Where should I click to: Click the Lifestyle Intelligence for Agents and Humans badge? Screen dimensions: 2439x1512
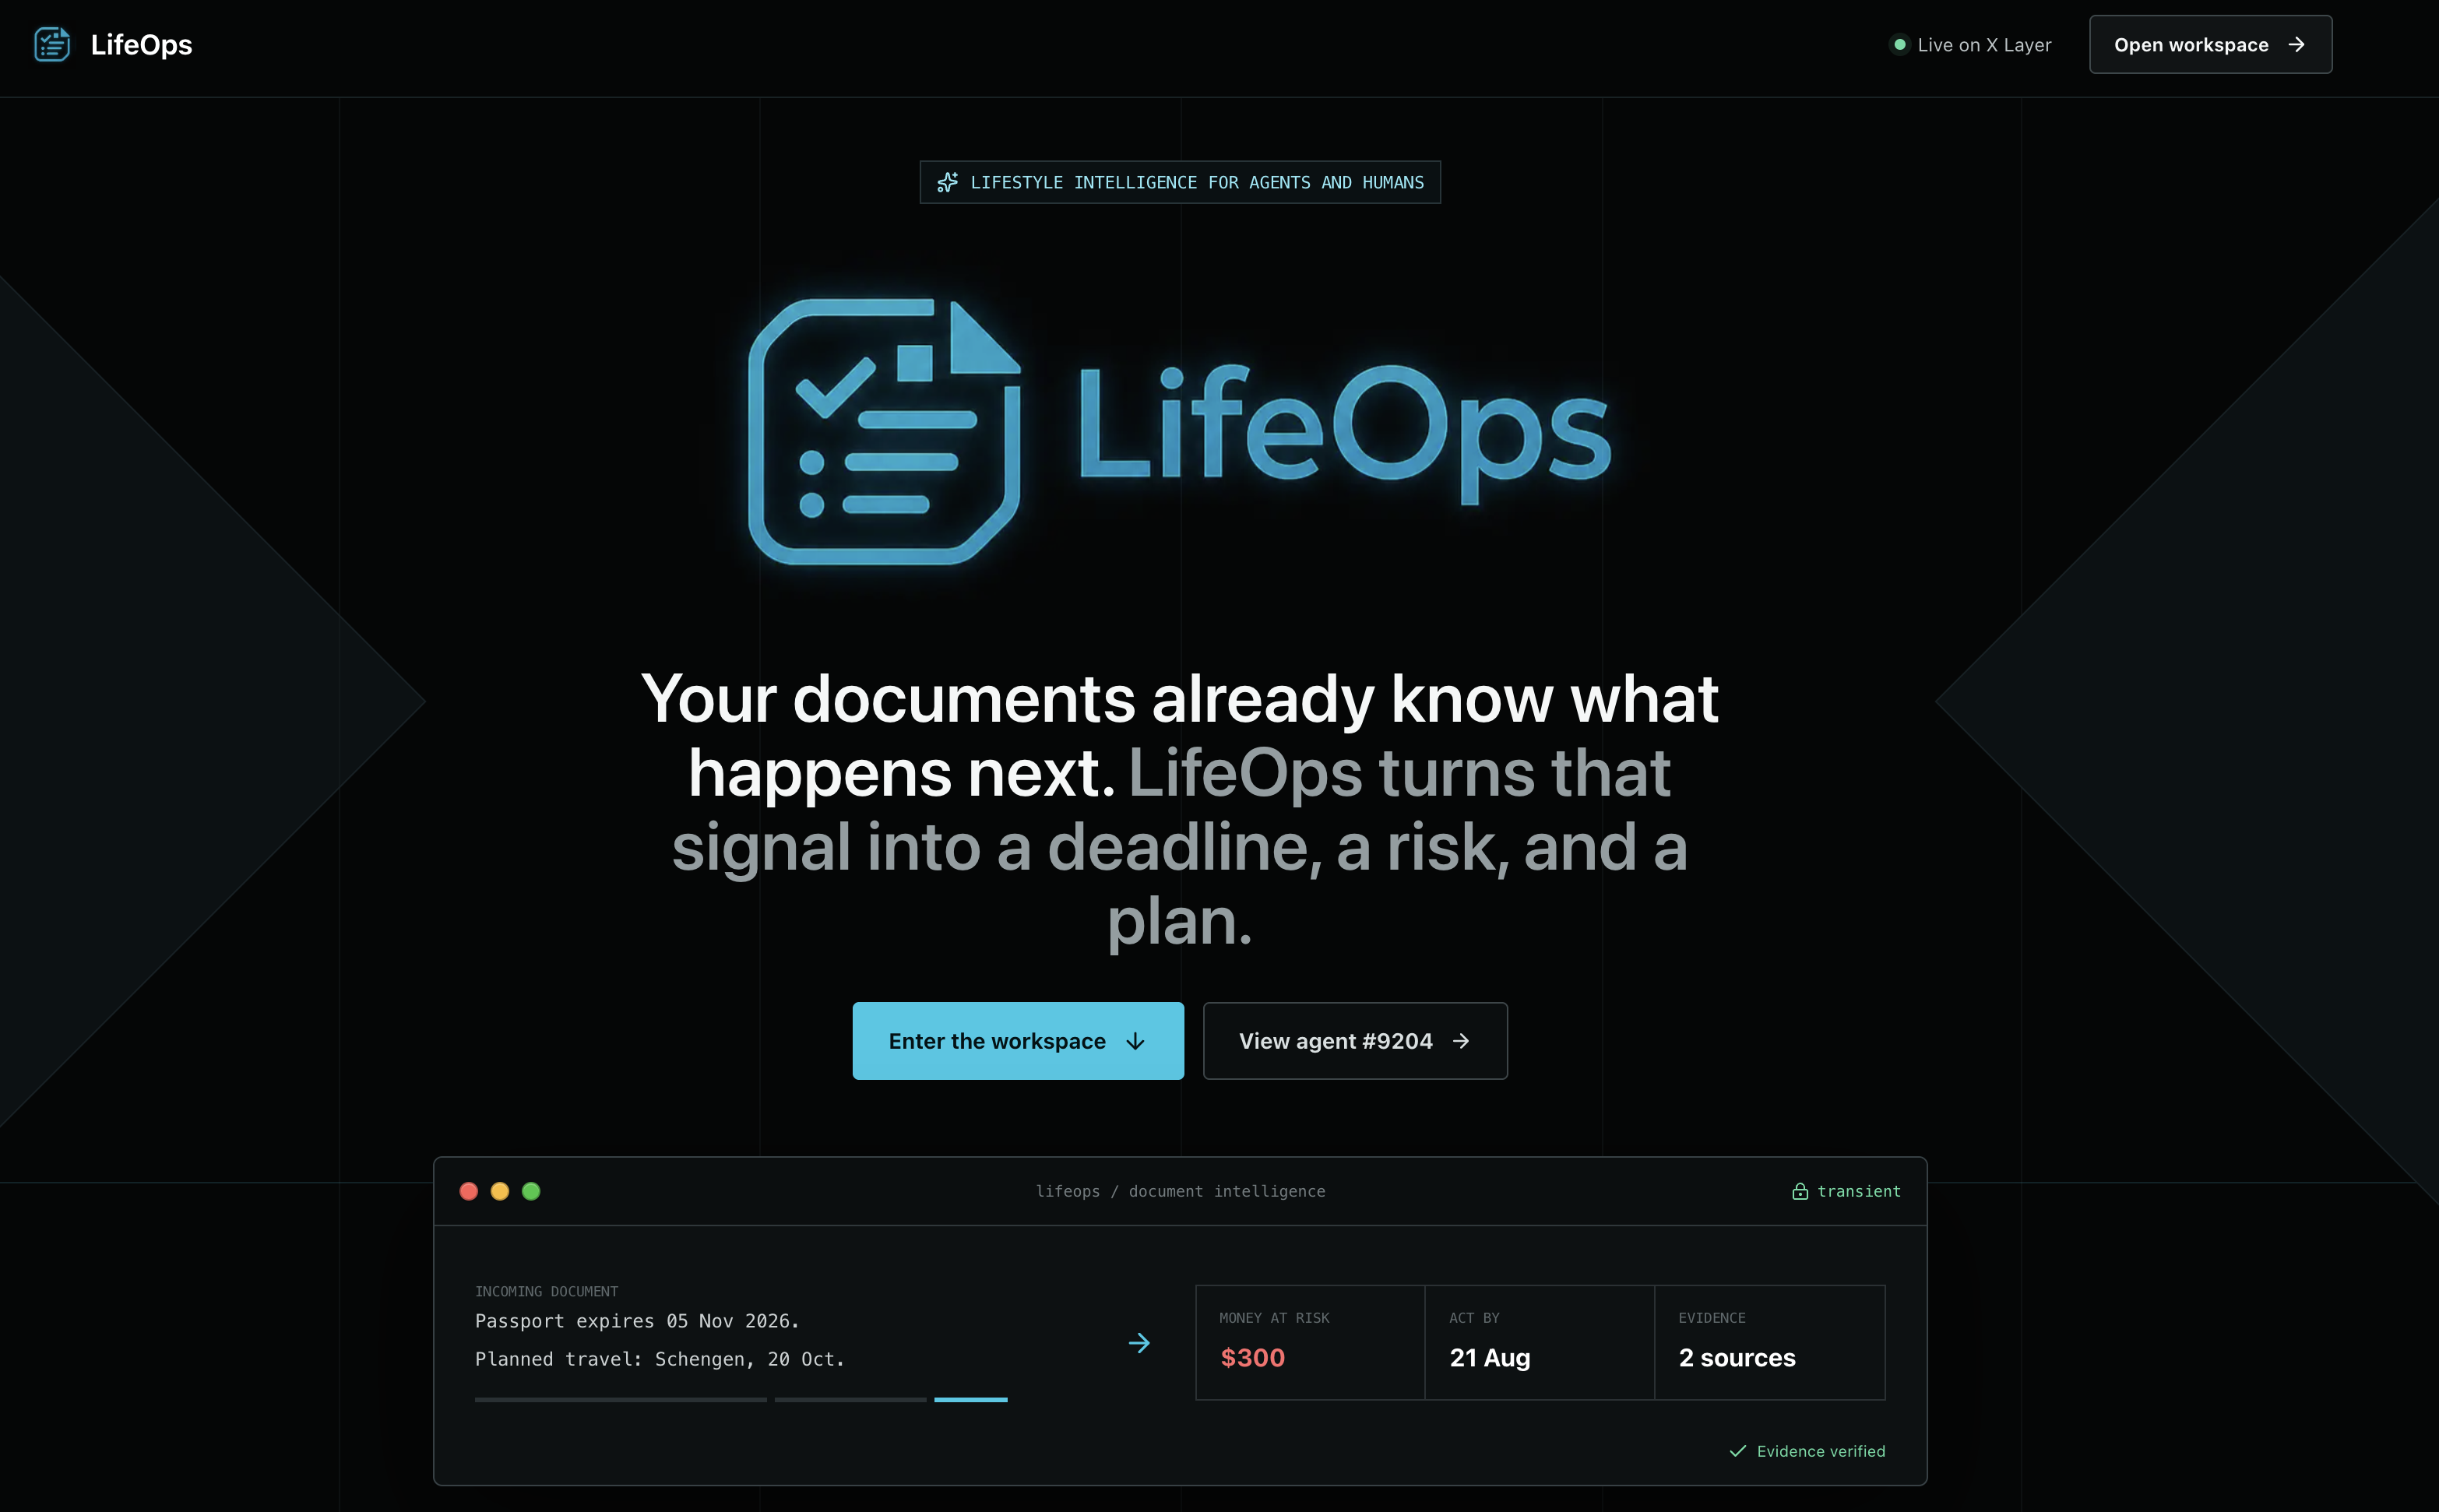[1180, 182]
